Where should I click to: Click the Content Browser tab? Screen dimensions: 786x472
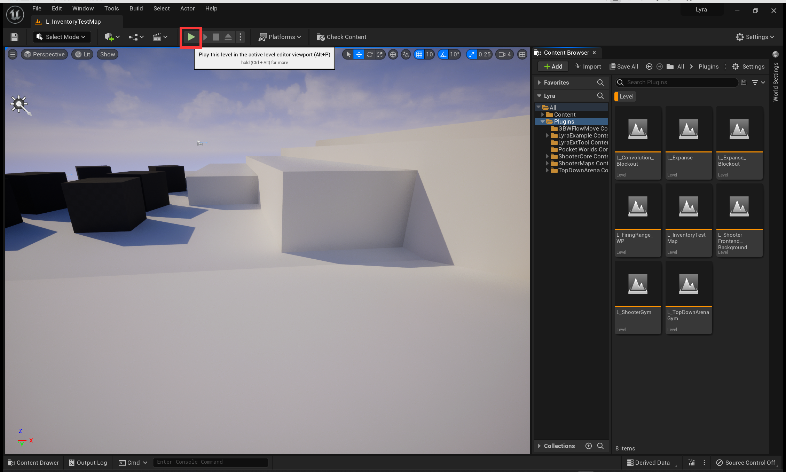565,53
